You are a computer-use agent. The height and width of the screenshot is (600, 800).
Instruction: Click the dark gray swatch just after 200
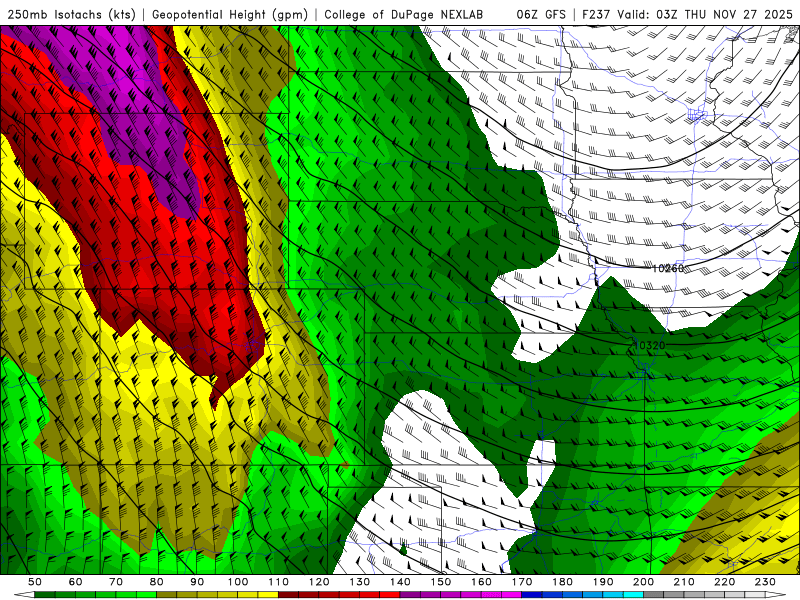pyautogui.click(x=654, y=595)
